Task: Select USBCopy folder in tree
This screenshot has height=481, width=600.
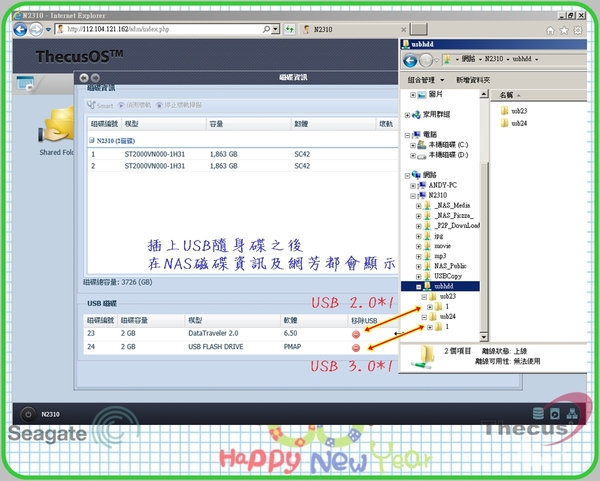Action: point(448,276)
